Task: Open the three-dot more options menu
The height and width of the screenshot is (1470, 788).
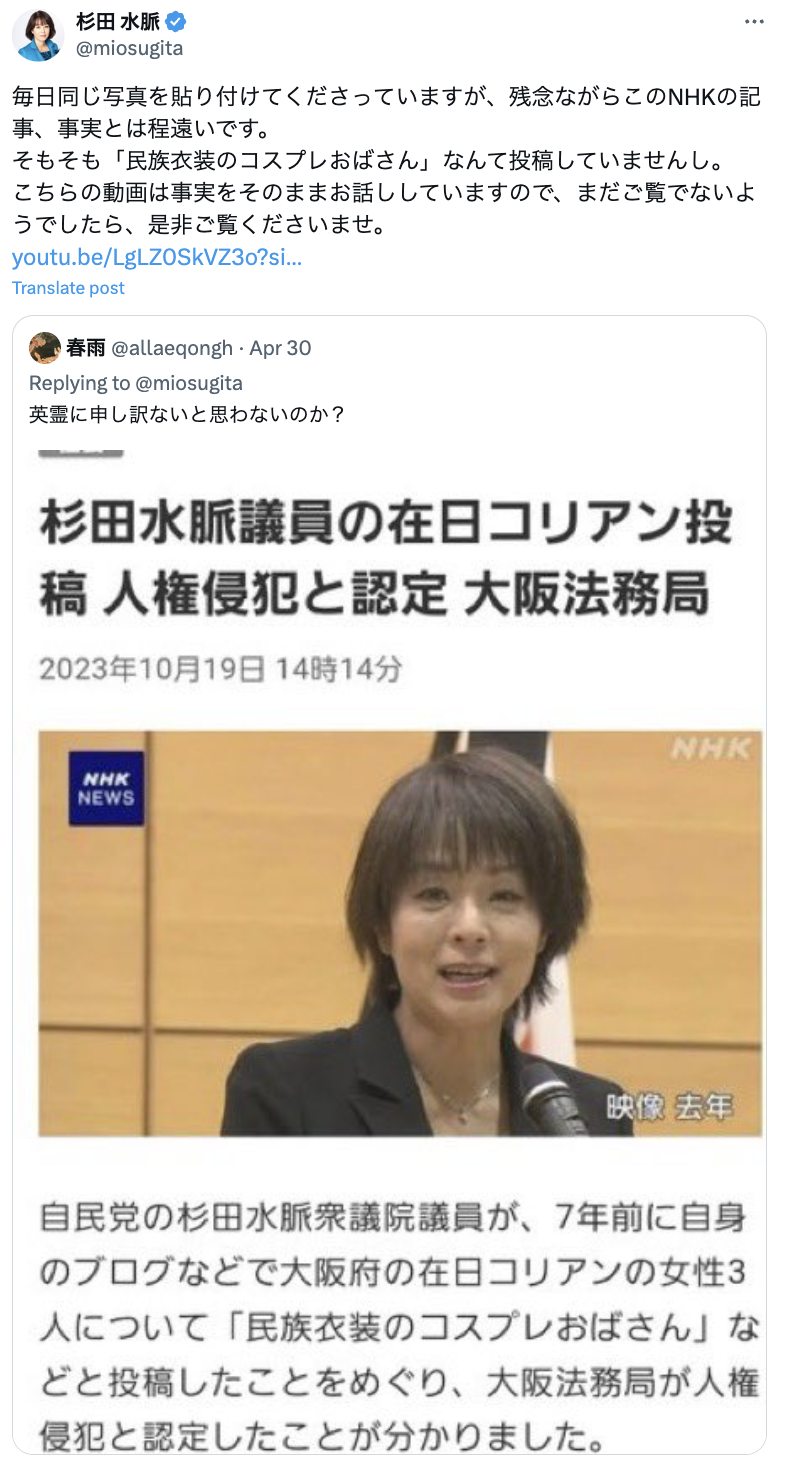Action: 757,22
